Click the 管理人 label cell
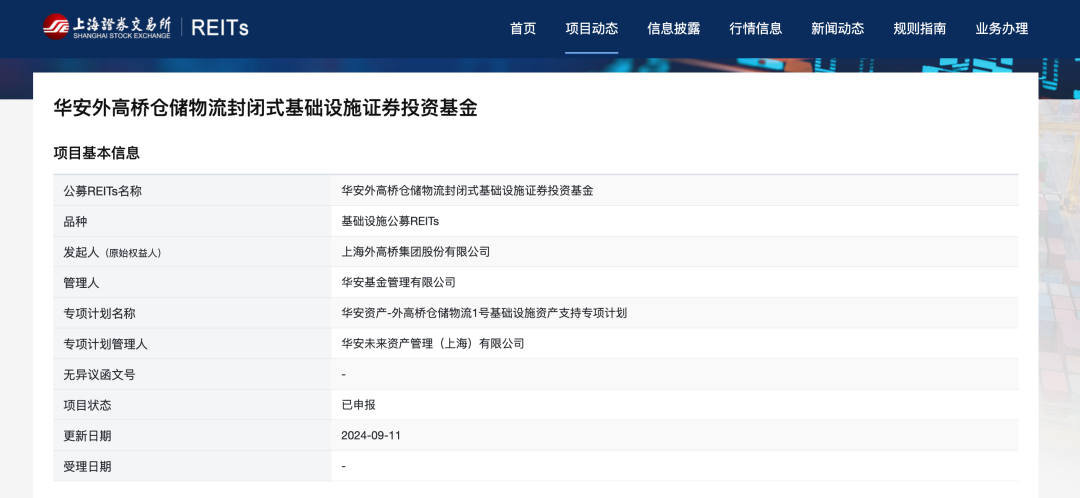 pyautogui.click(x=192, y=282)
